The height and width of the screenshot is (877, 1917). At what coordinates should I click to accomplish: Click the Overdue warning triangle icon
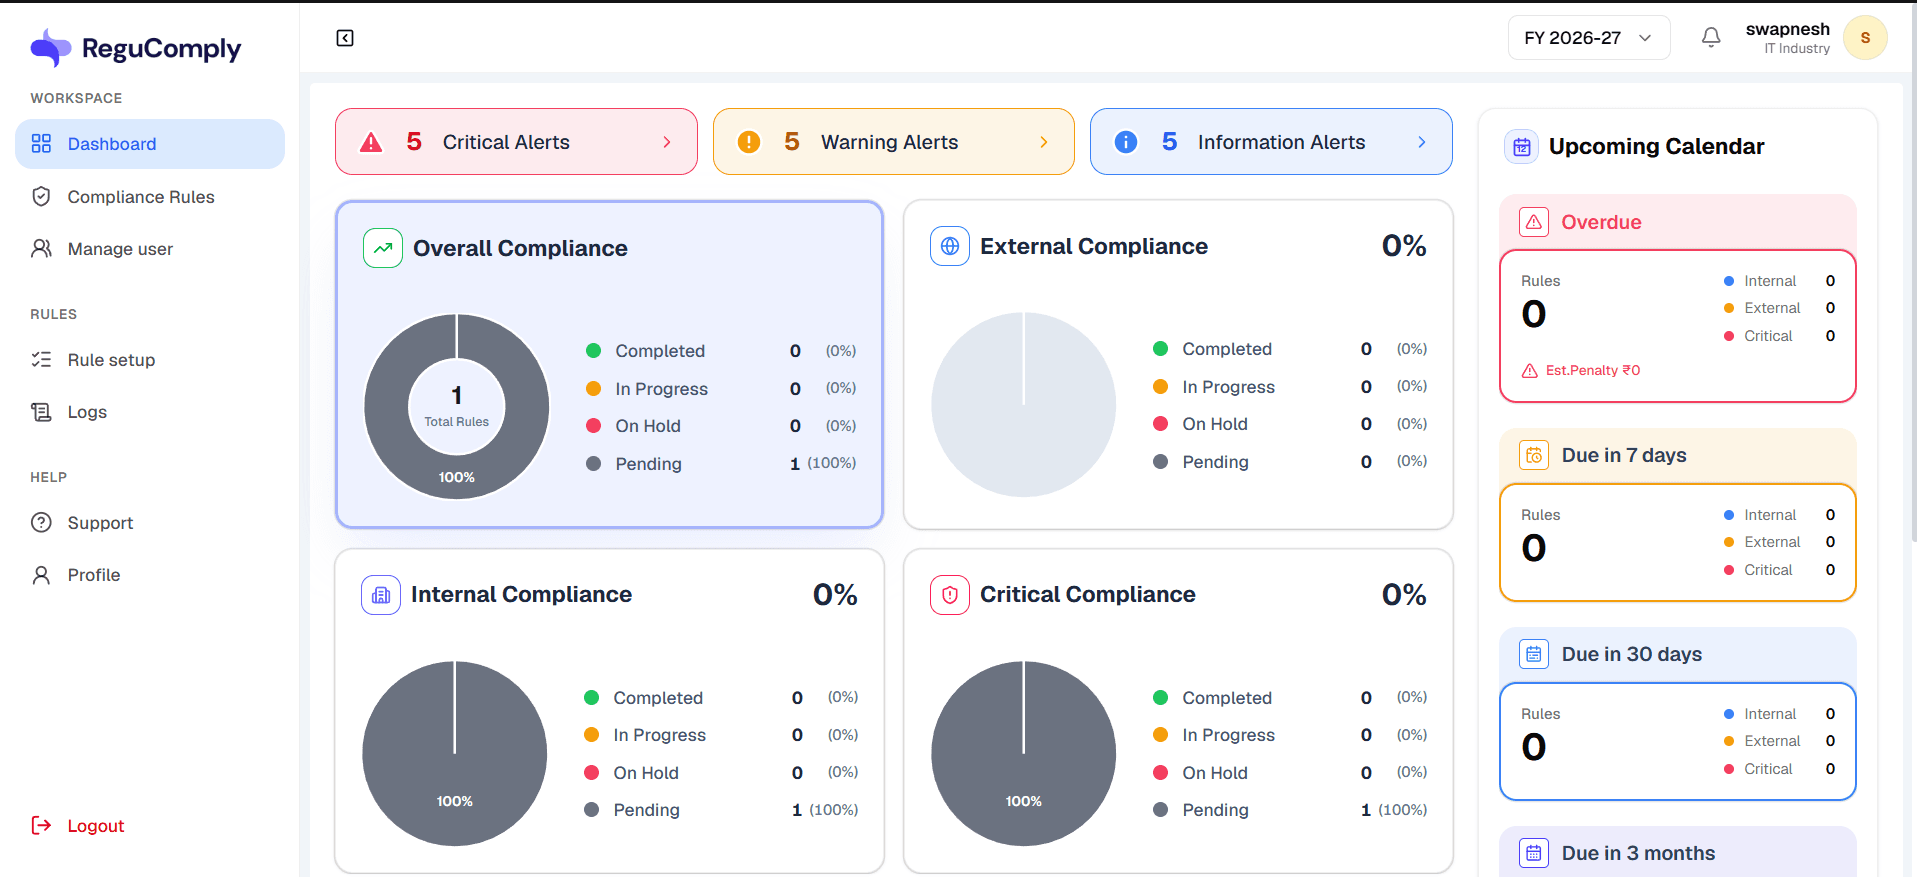click(1534, 222)
